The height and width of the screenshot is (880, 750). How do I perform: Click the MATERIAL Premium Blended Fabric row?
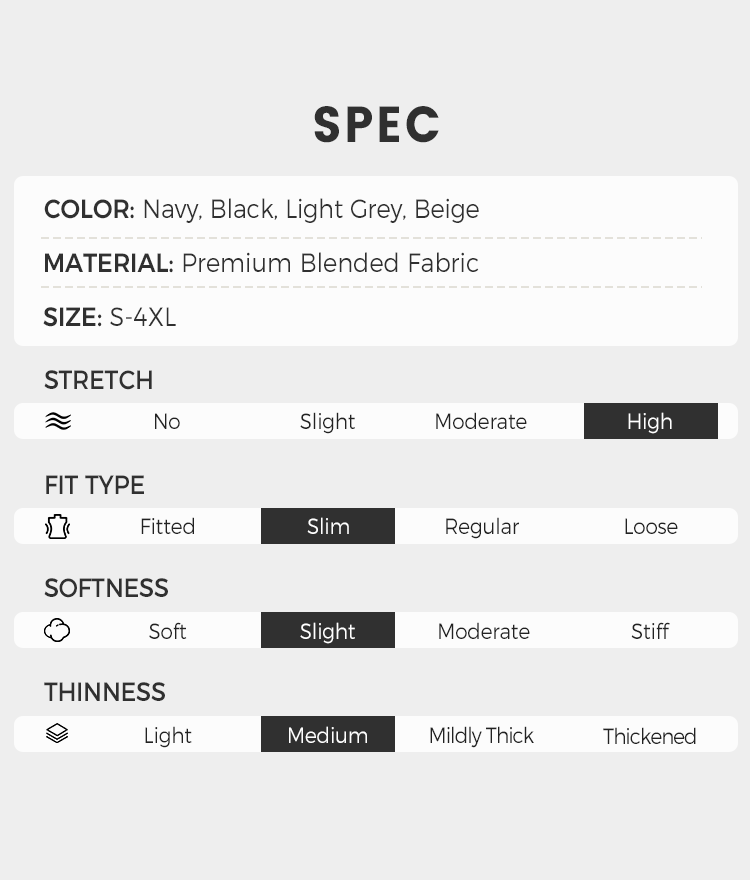tap(262, 263)
